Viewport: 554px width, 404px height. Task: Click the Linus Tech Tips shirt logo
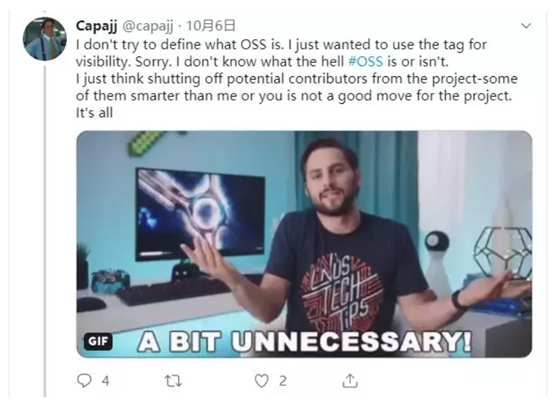342,292
